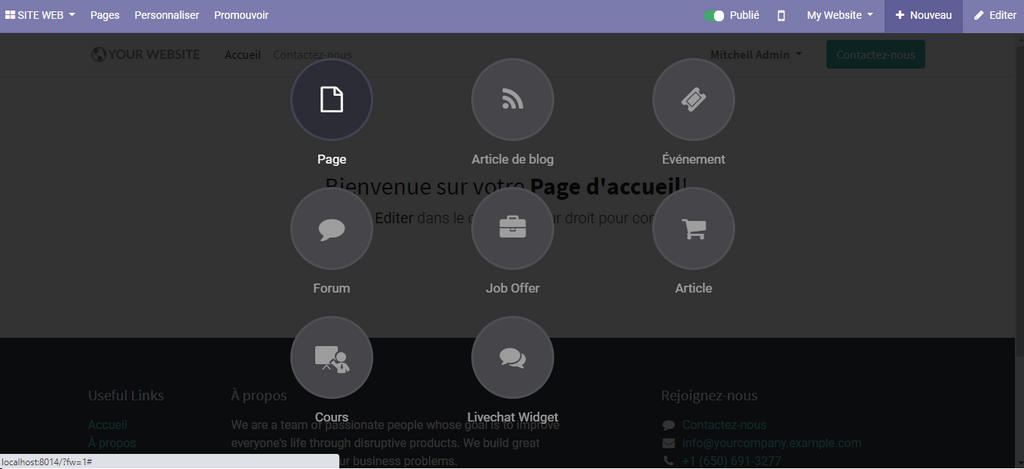This screenshot has height=469, width=1024.
Task: Open the Pages menu
Action: (x=105, y=16)
